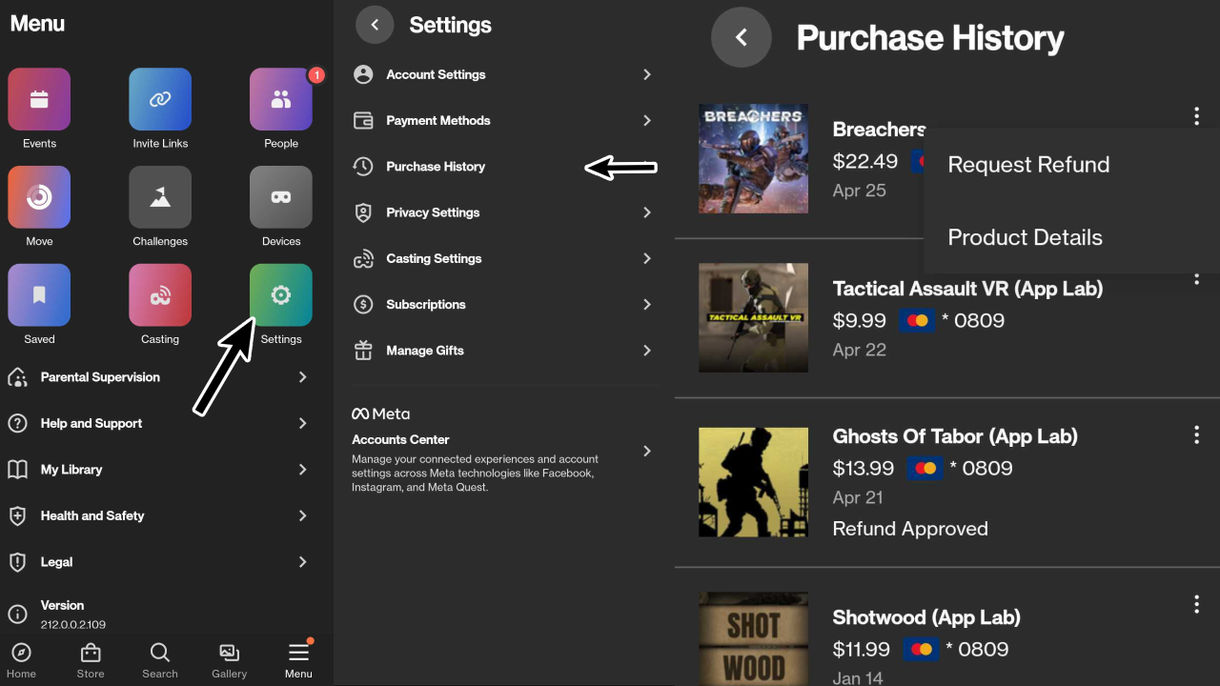1220x686 pixels.
Task: Select Product Details menu option
Action: click(1025, 238)
